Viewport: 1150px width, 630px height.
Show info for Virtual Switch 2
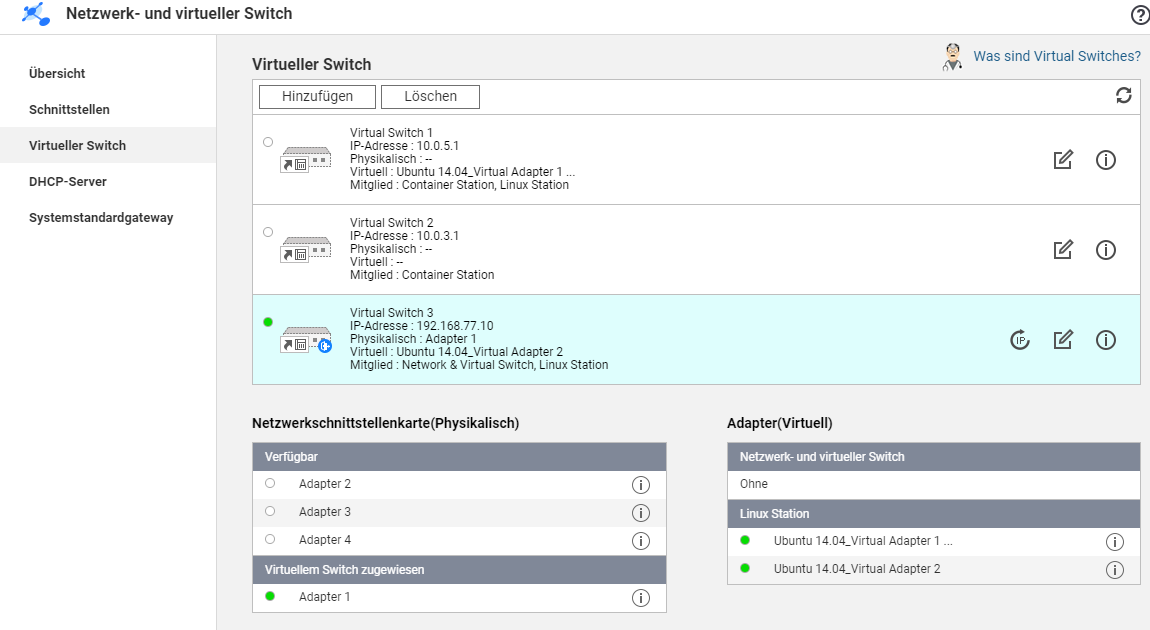1105,250
